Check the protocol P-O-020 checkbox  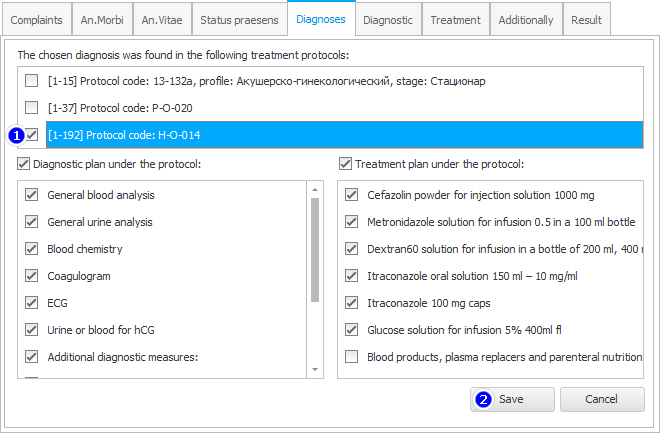click(32, 108)
